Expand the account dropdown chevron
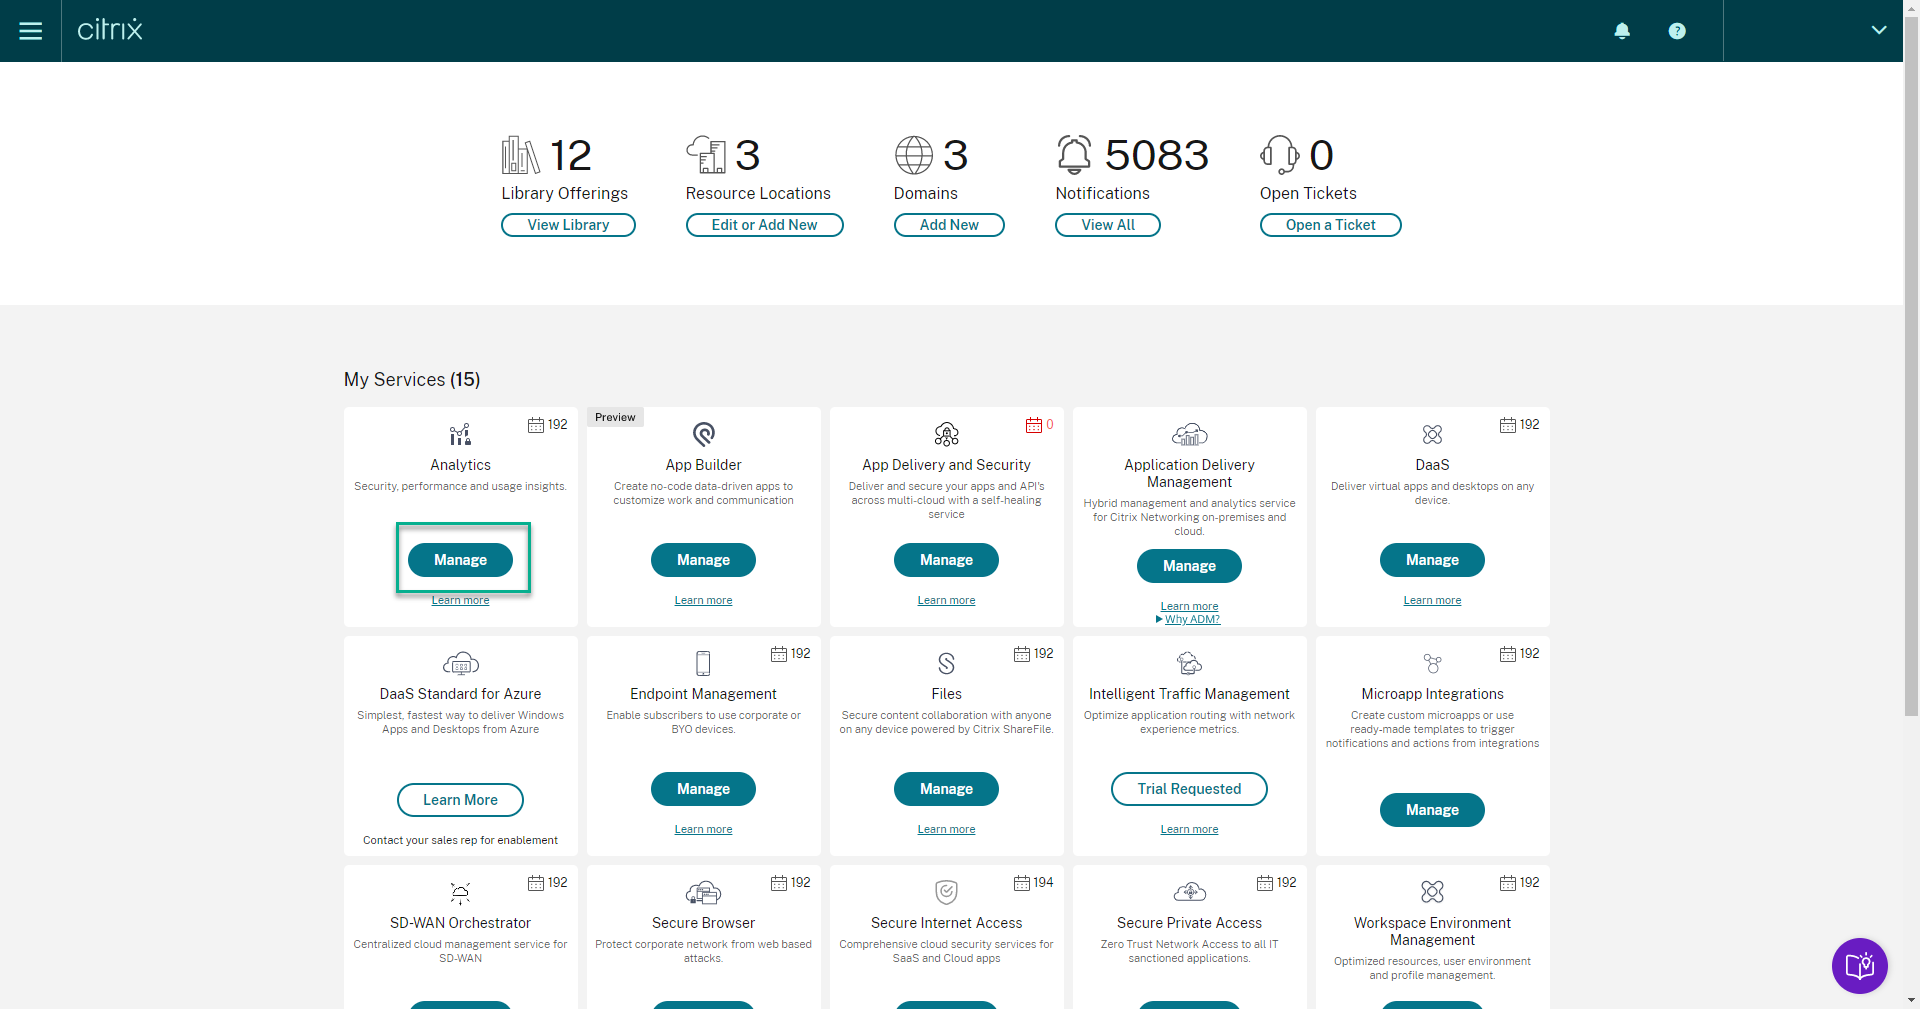Viewport: 1920px width, 1009px height. (1879, 30)
